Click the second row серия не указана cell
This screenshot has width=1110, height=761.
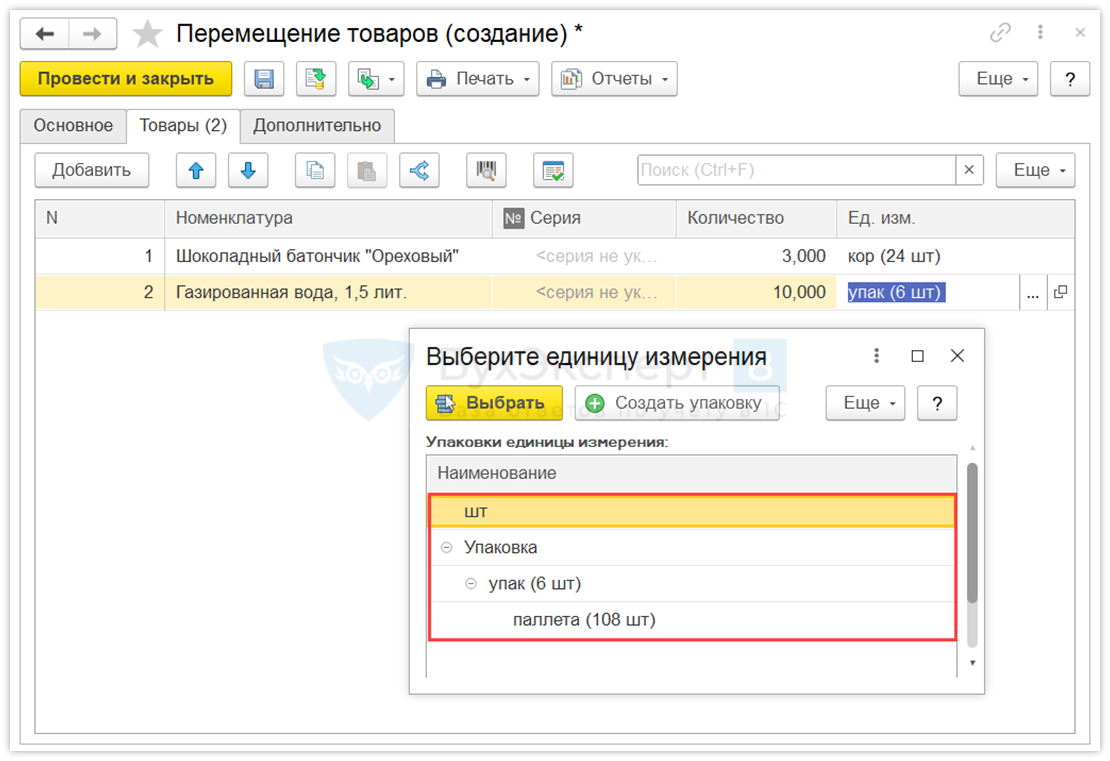[x=584, y=292]
